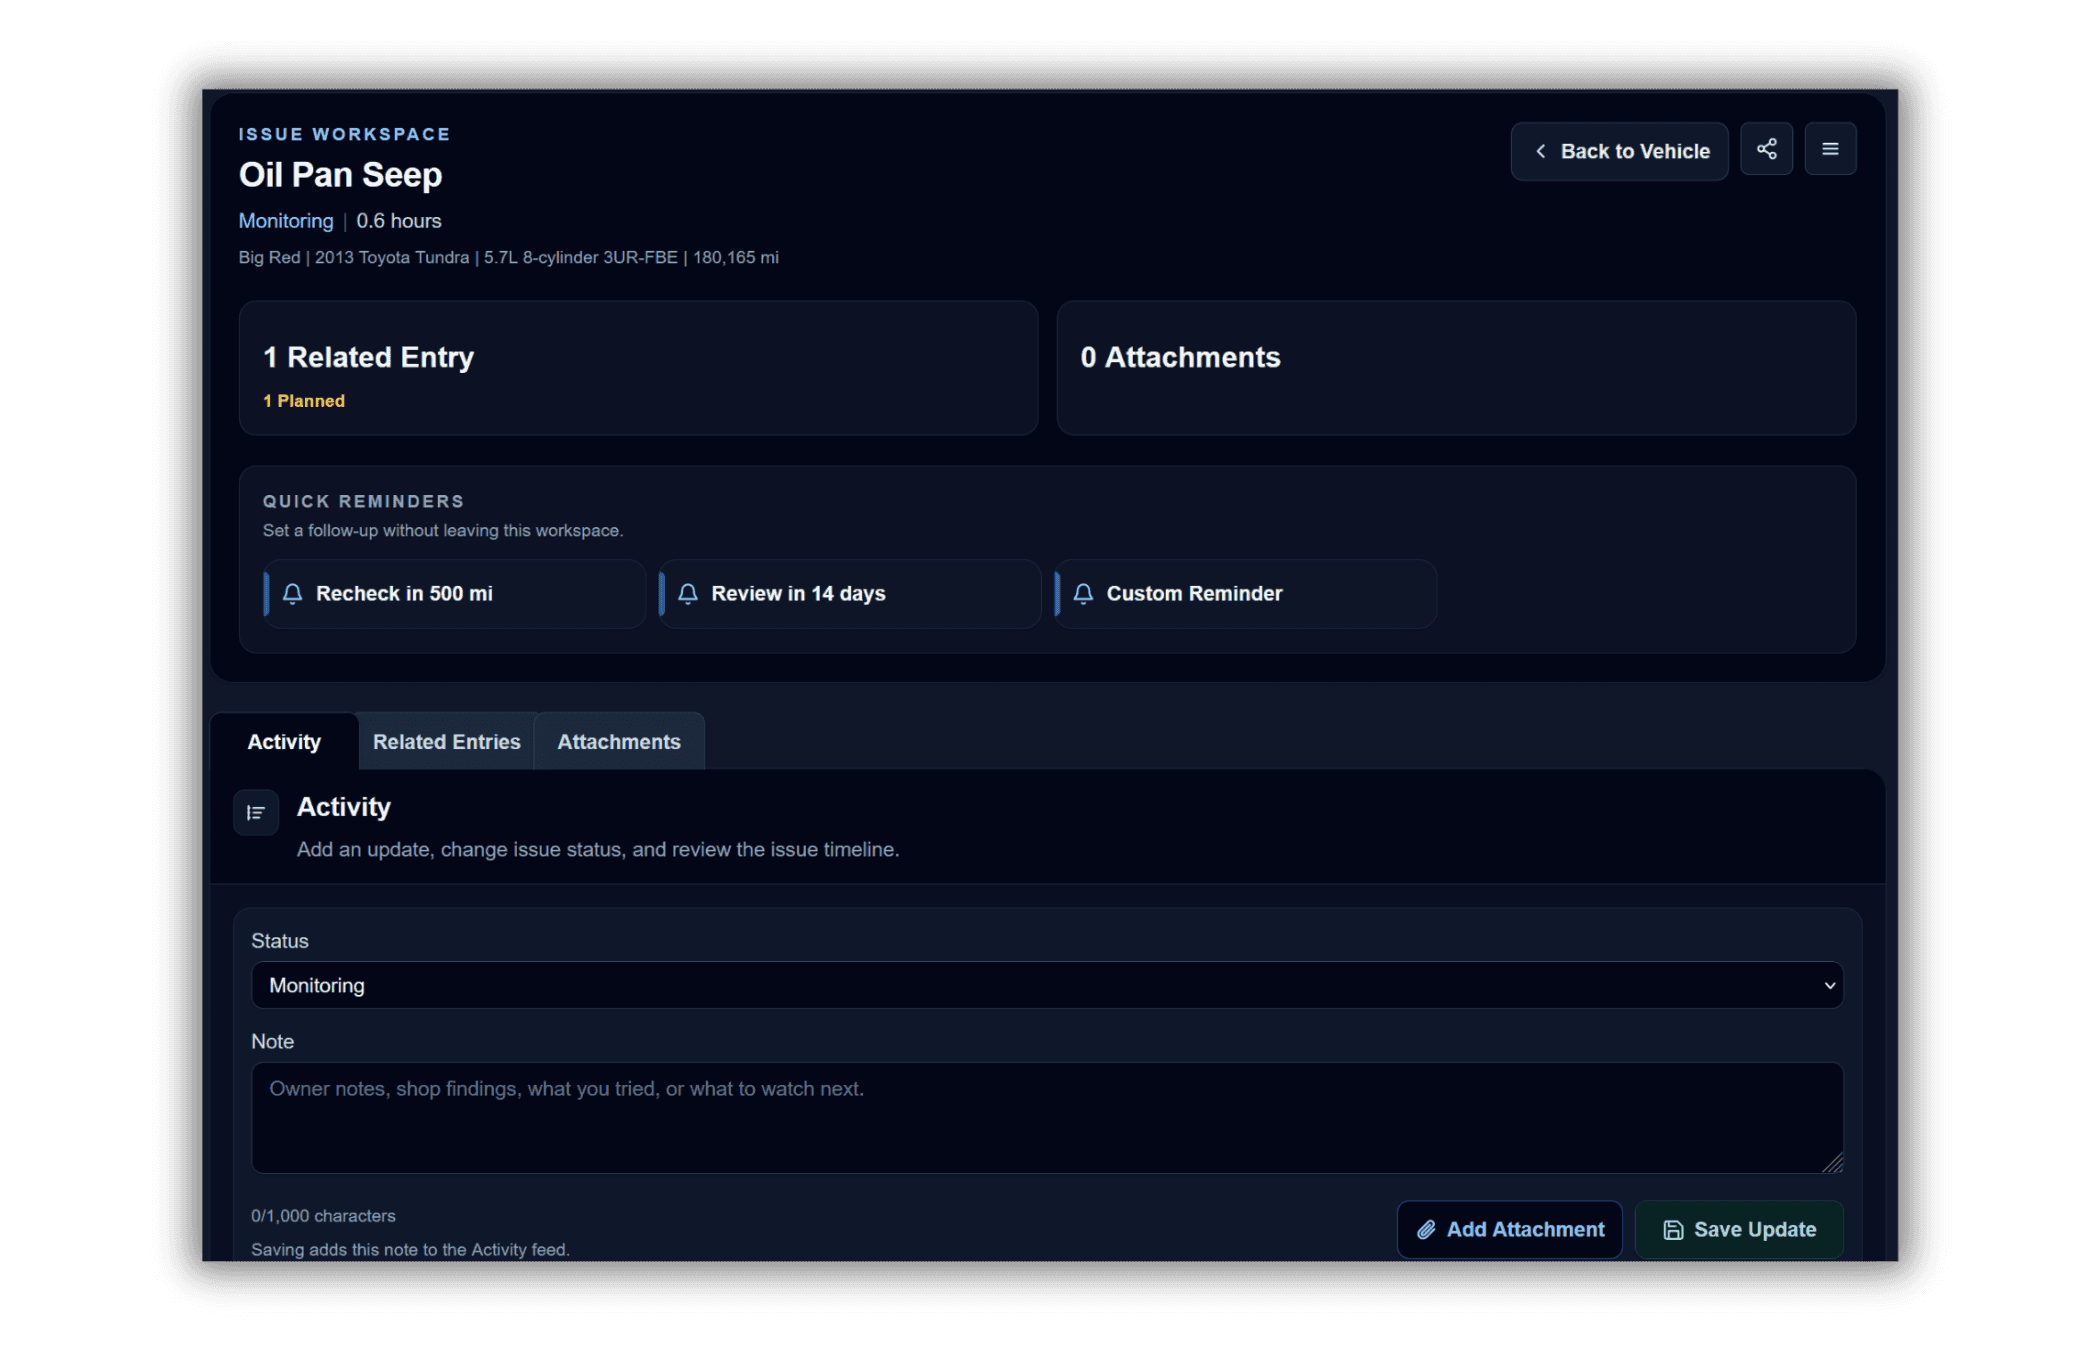Screen dimensions: 2100x1350
Task: Open the Status dropdown showing Monitoring
Action: tap(1047, 985)
